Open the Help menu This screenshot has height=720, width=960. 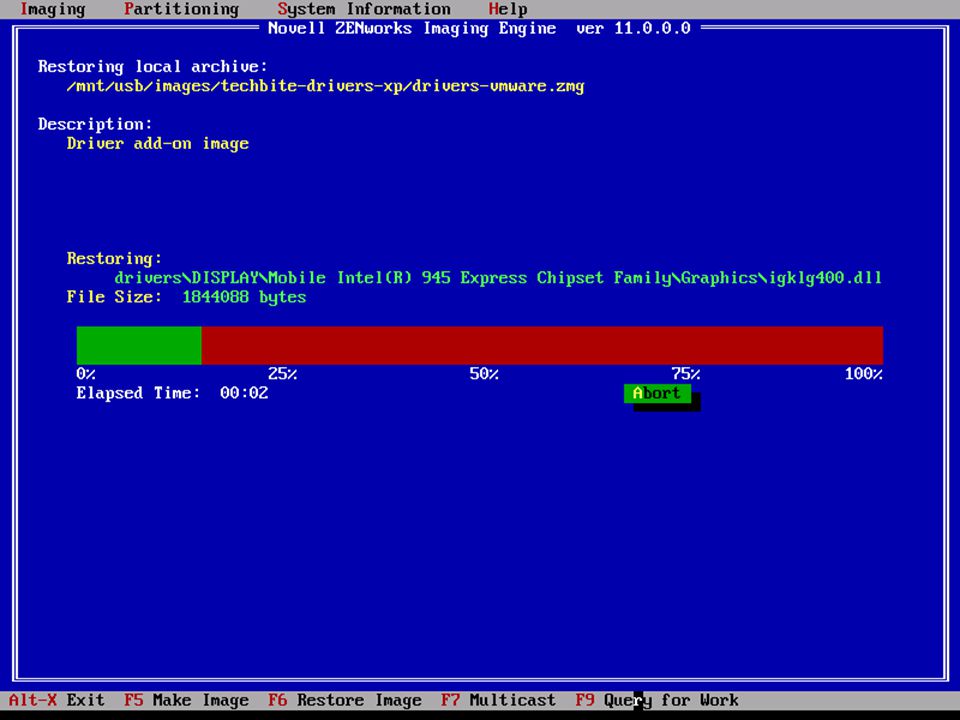508,9
